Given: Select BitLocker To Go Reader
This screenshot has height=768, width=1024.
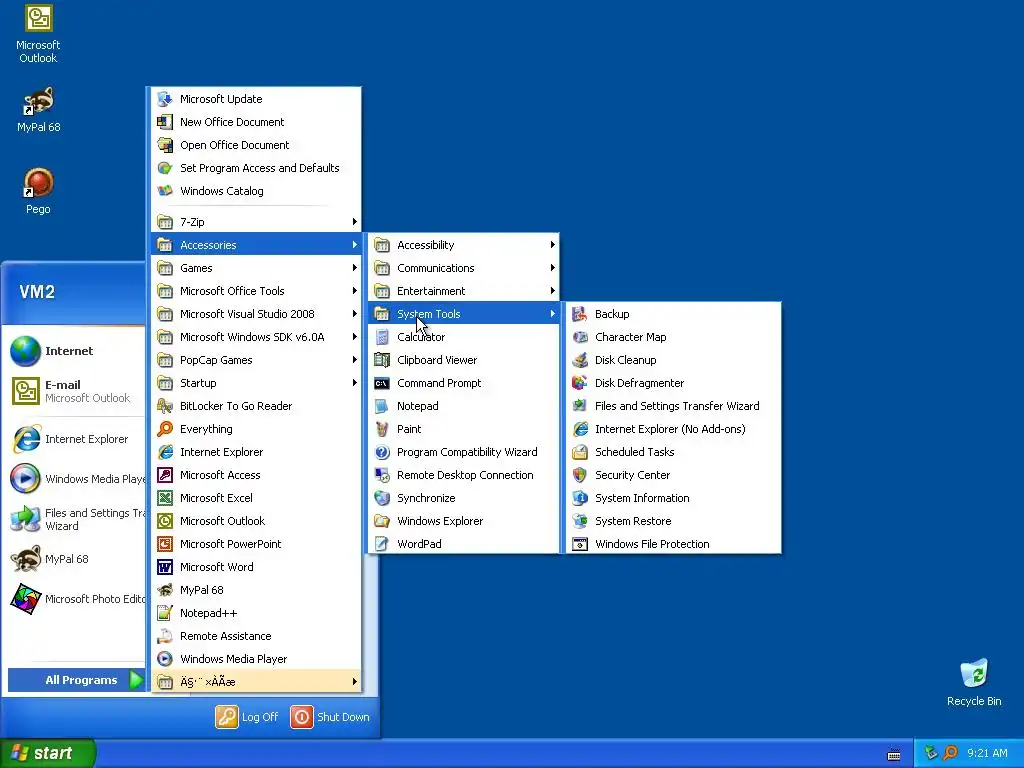Looking at the screenshot, I should click(x=256, y=406).
